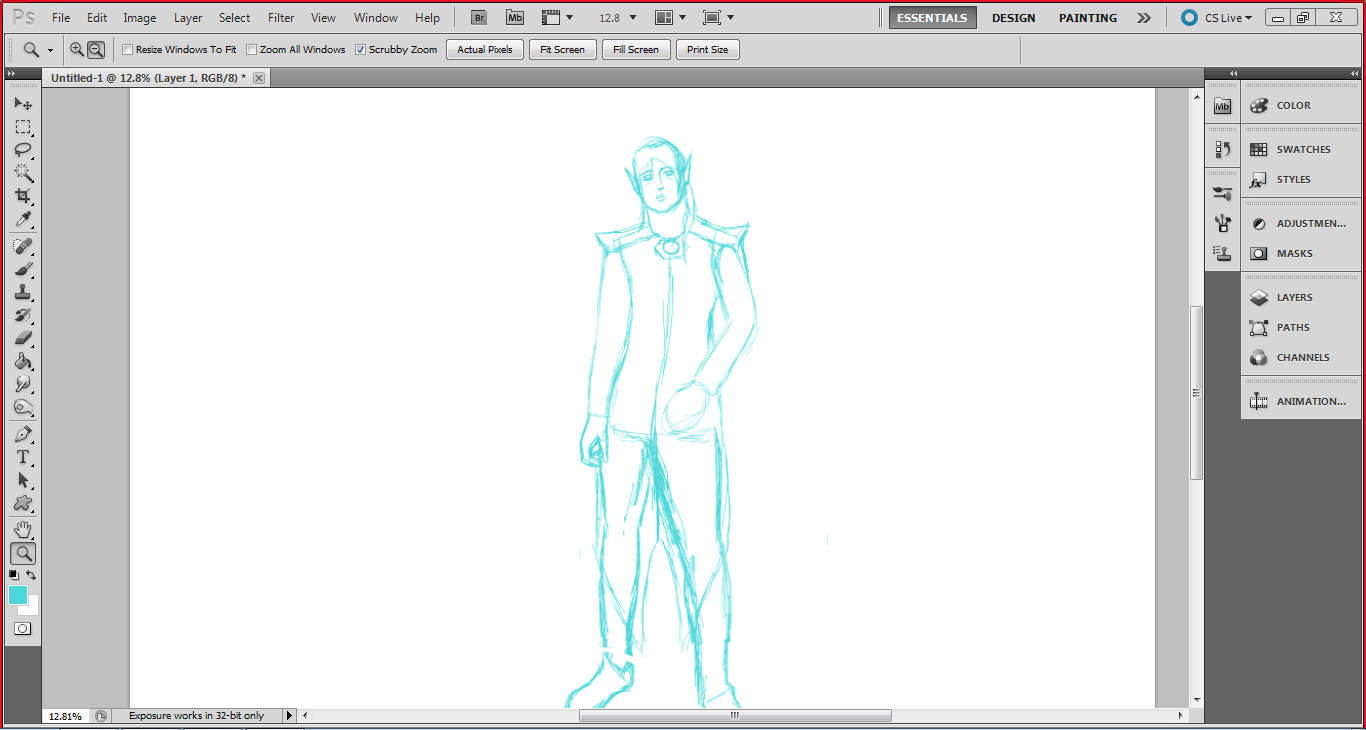1366x730 pixels.
Task: Expand the toolbox to two columns
Action: click(x=11, y=74)
